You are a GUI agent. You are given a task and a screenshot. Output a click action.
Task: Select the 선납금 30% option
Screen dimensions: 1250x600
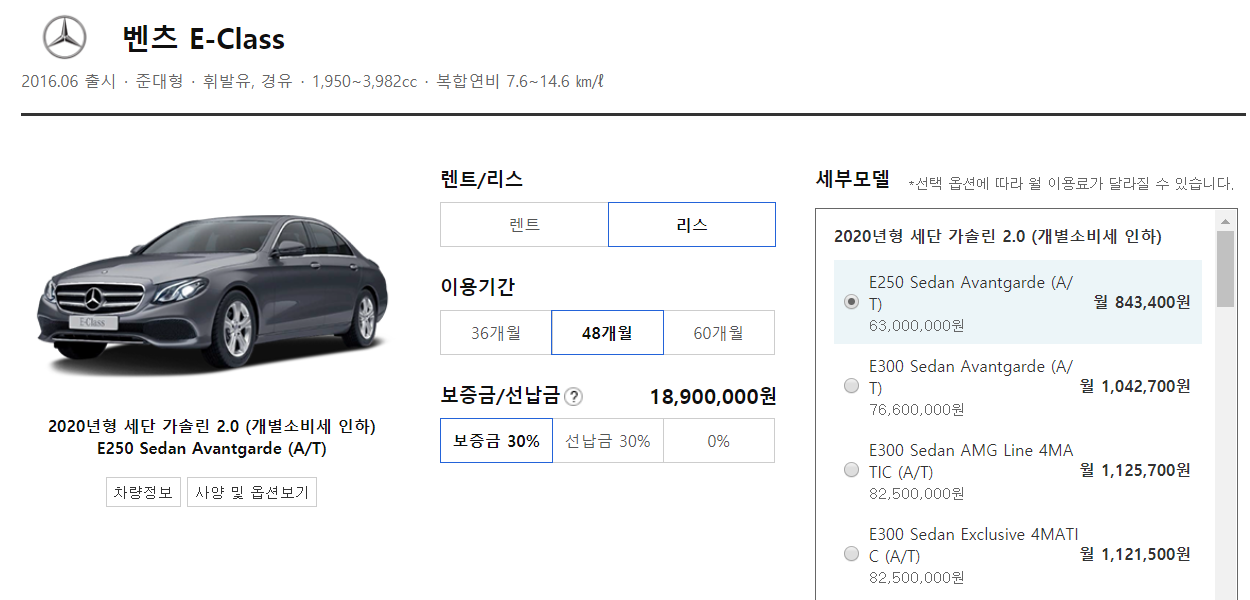[x=607, y=441]
